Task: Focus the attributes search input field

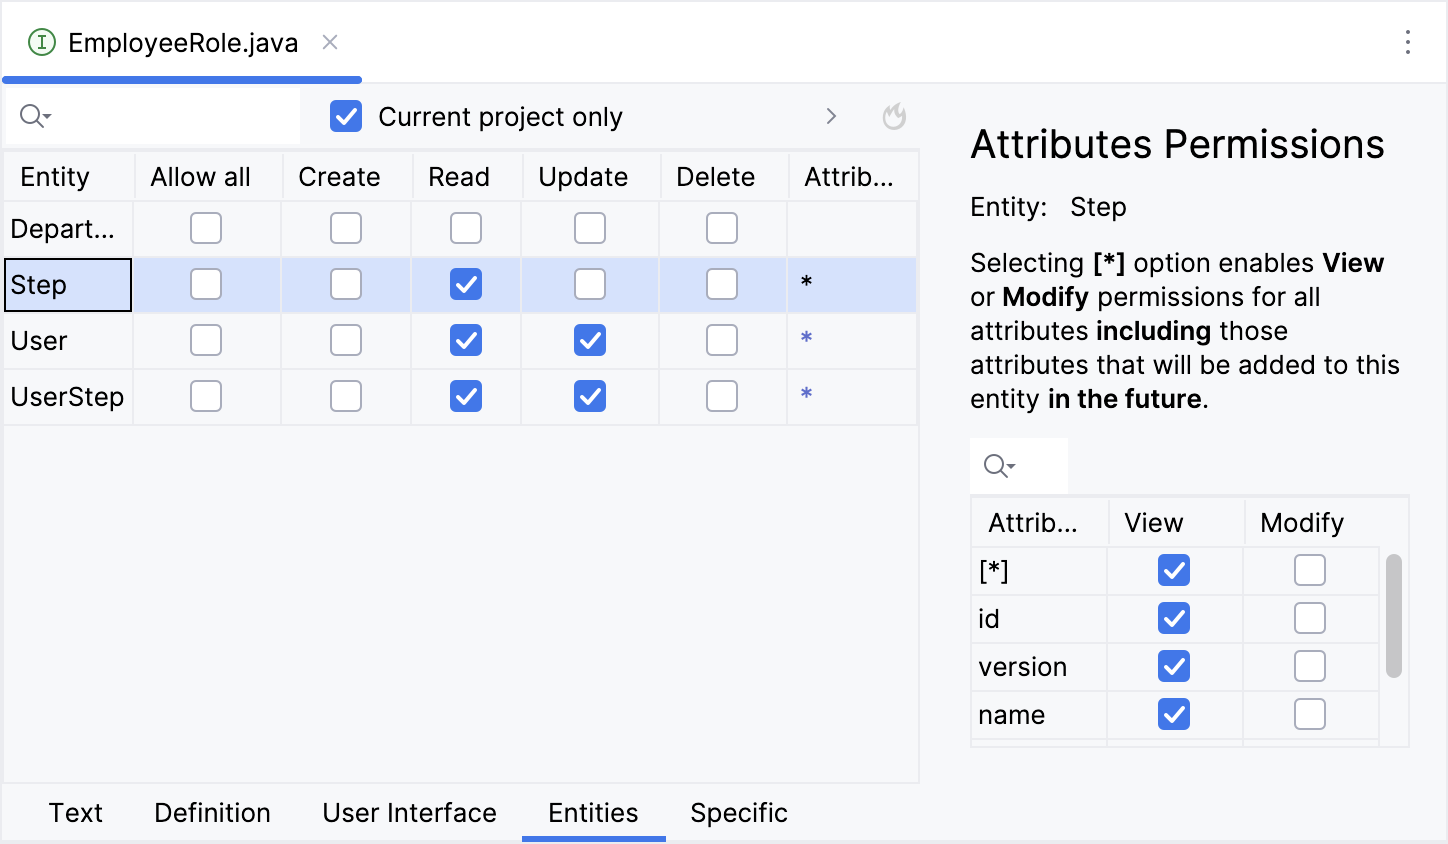Action: (1019, 465)
